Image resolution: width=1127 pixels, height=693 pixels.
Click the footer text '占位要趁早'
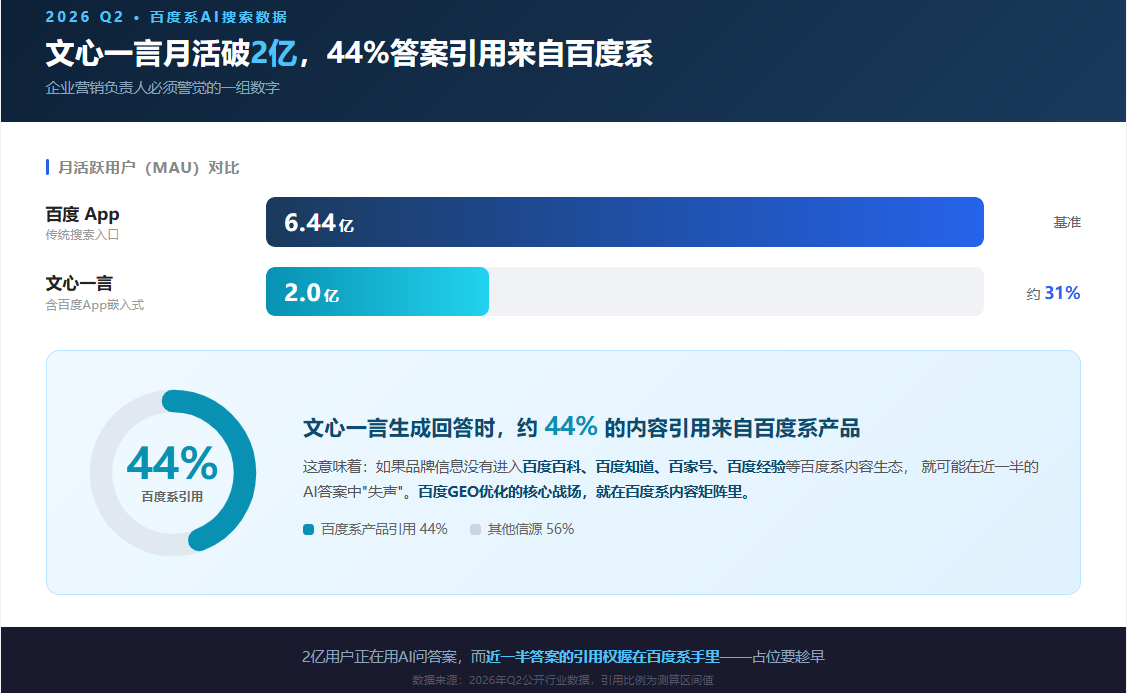point(788,656)
